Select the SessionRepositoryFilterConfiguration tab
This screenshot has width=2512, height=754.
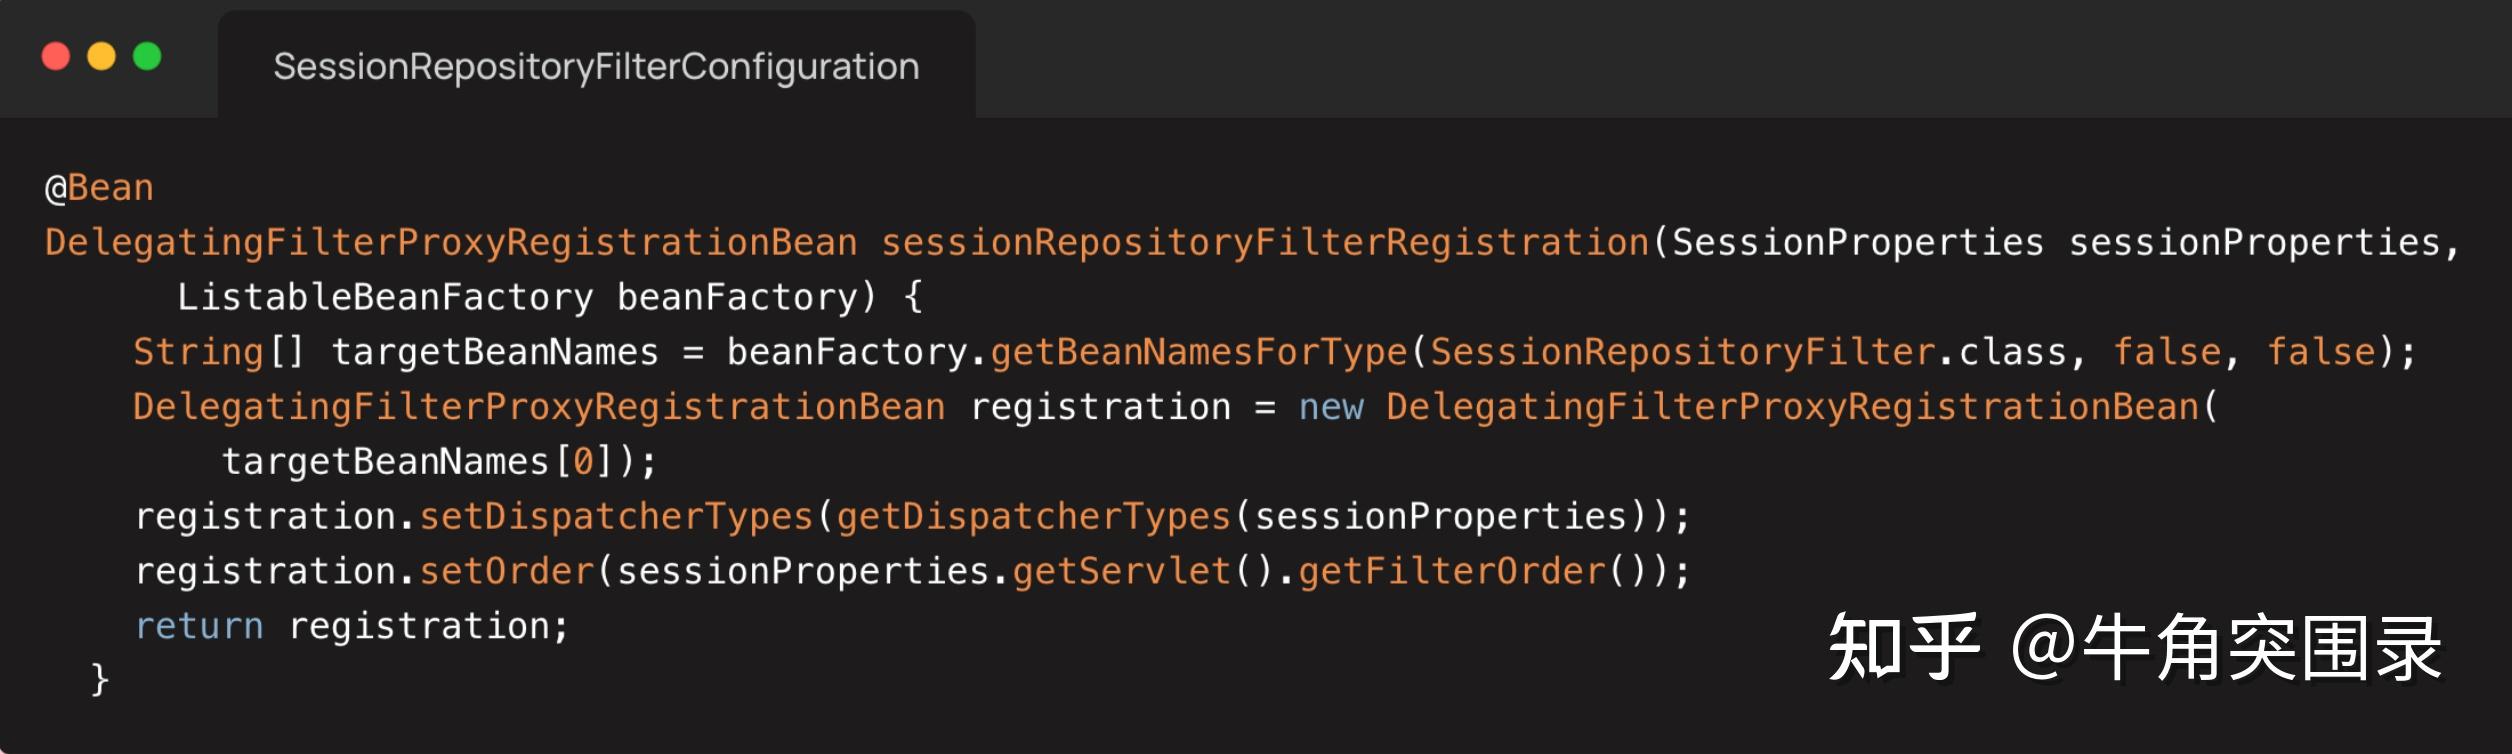coord(596,66)
